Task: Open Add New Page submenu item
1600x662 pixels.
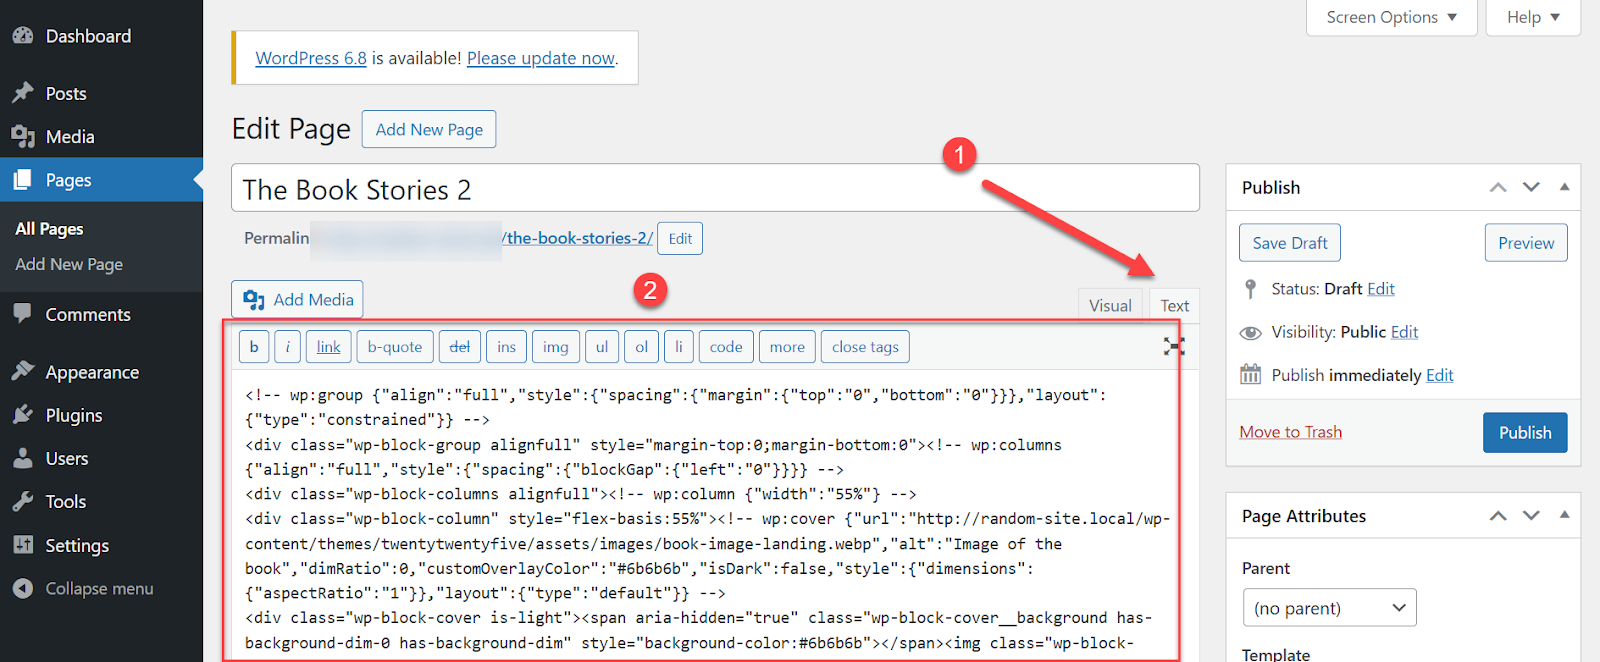Action: [69, 264]
